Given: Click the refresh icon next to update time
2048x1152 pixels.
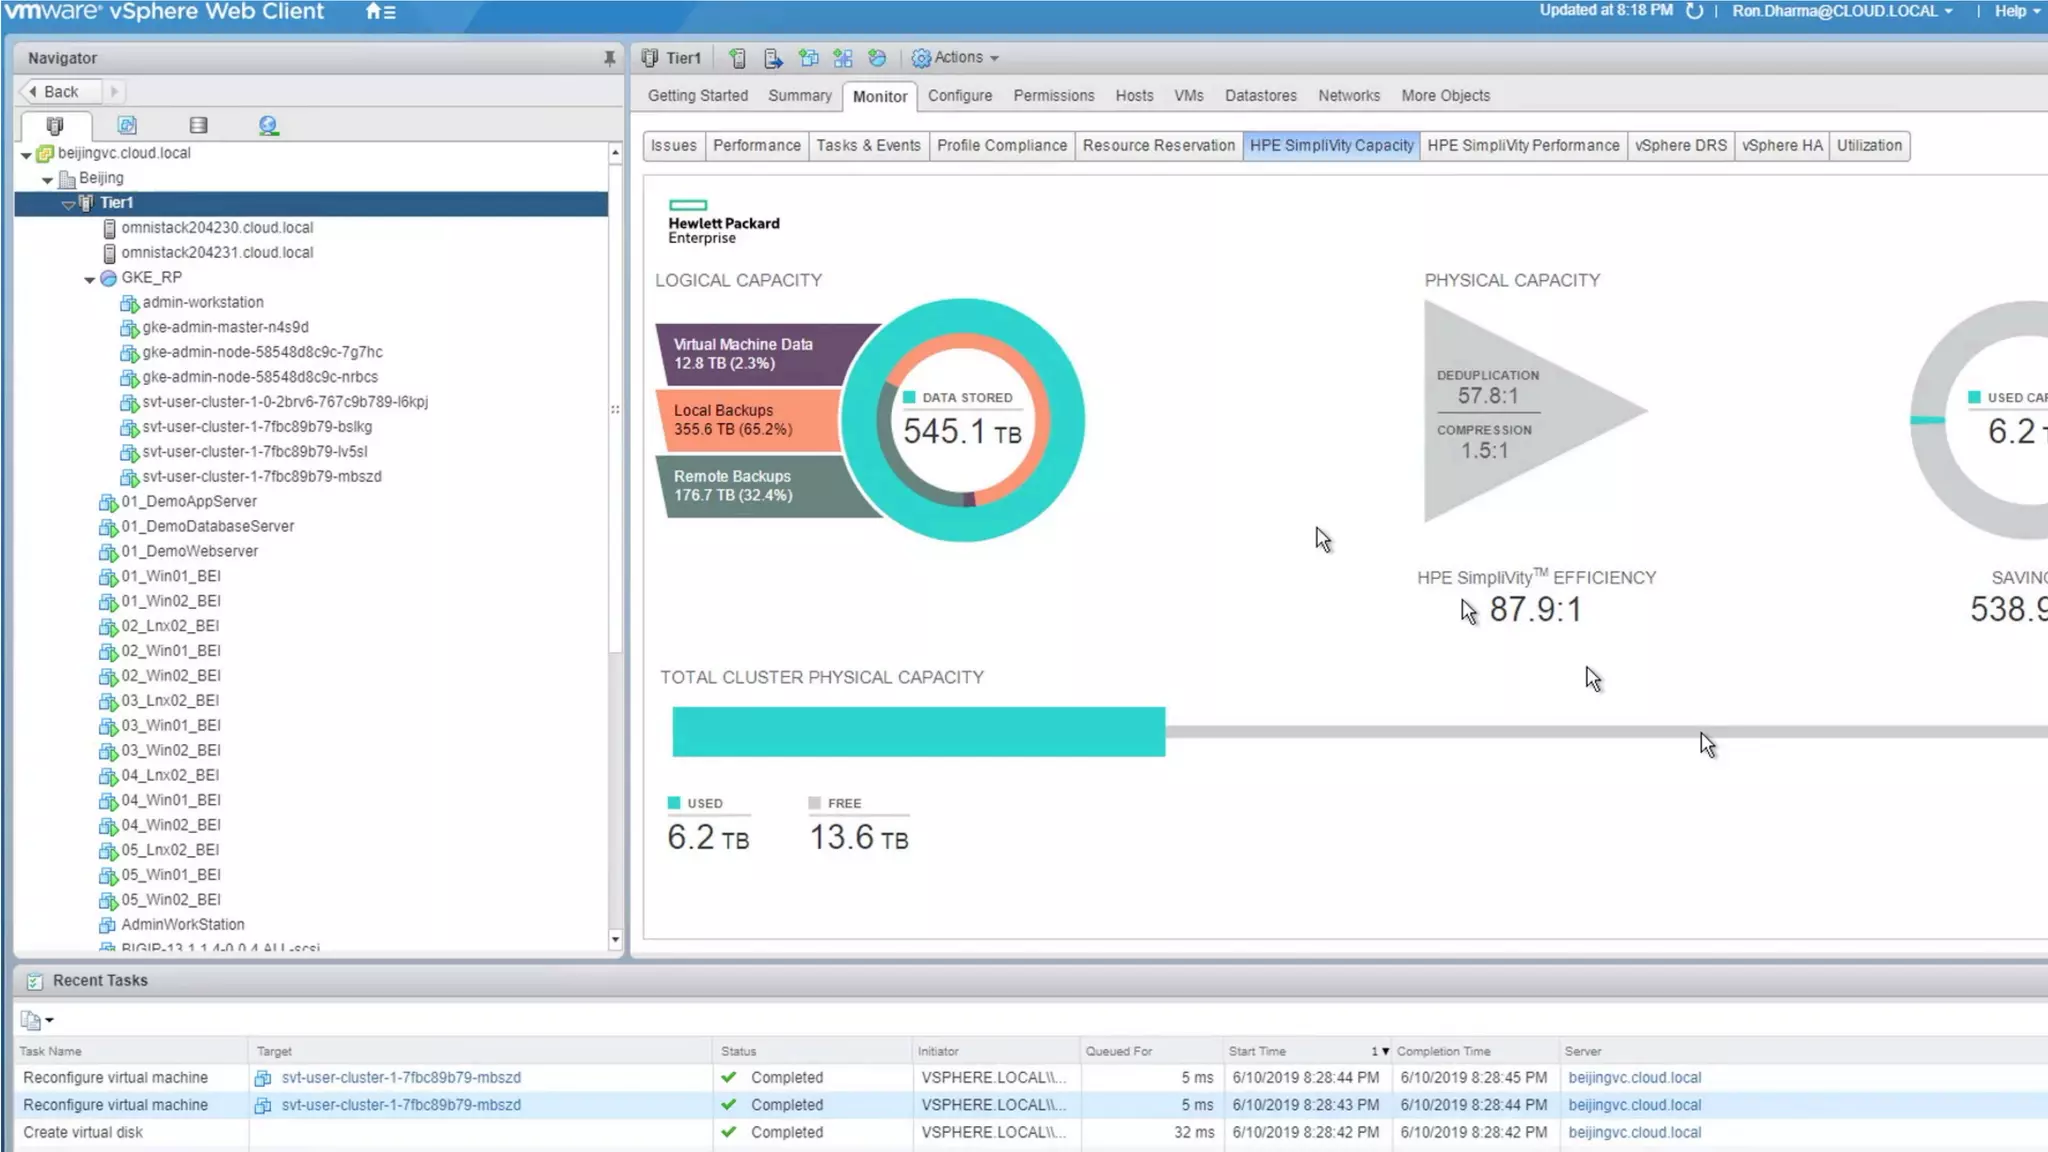Looking at the screenshot, I should tap(1694, 11).
